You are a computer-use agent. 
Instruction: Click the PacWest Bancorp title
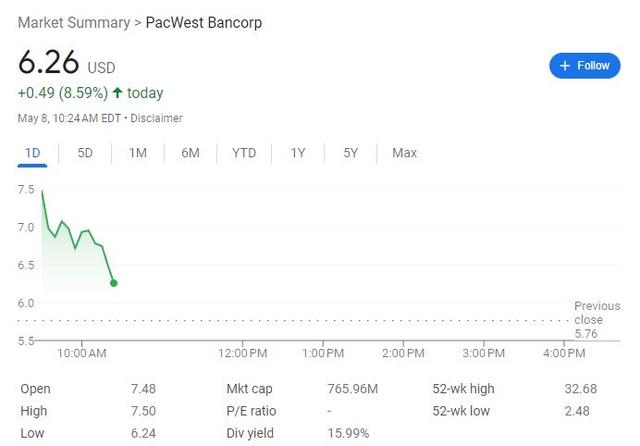(204, 22)
